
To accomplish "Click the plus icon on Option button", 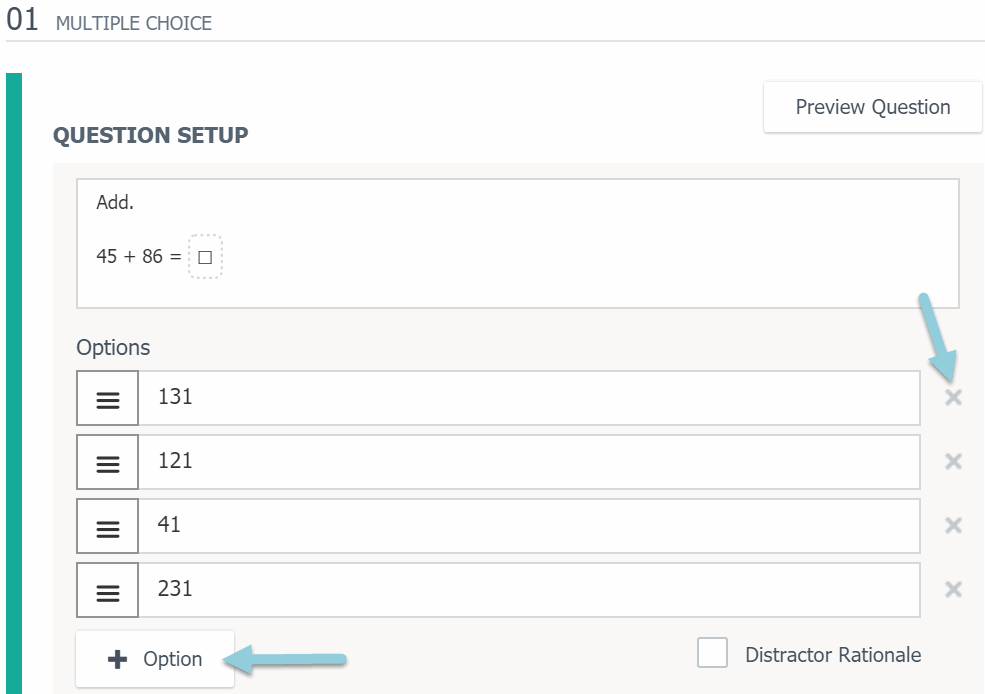I will point(118,659).
